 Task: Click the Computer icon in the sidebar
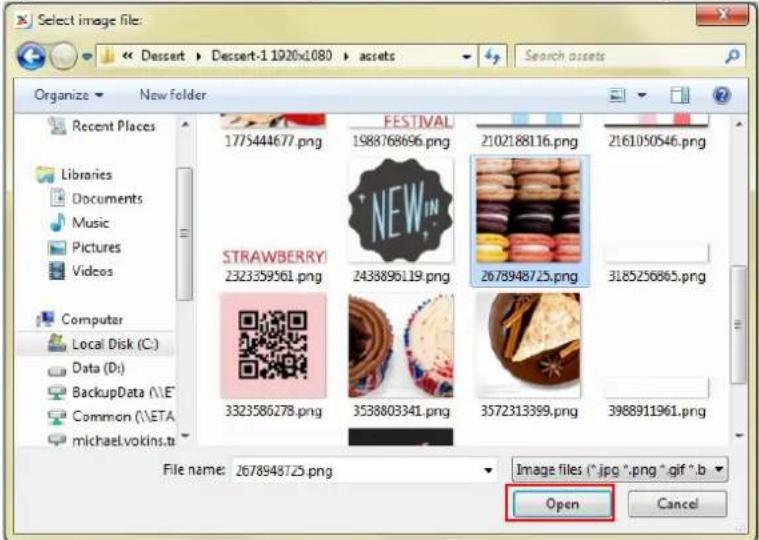point(46,319)
